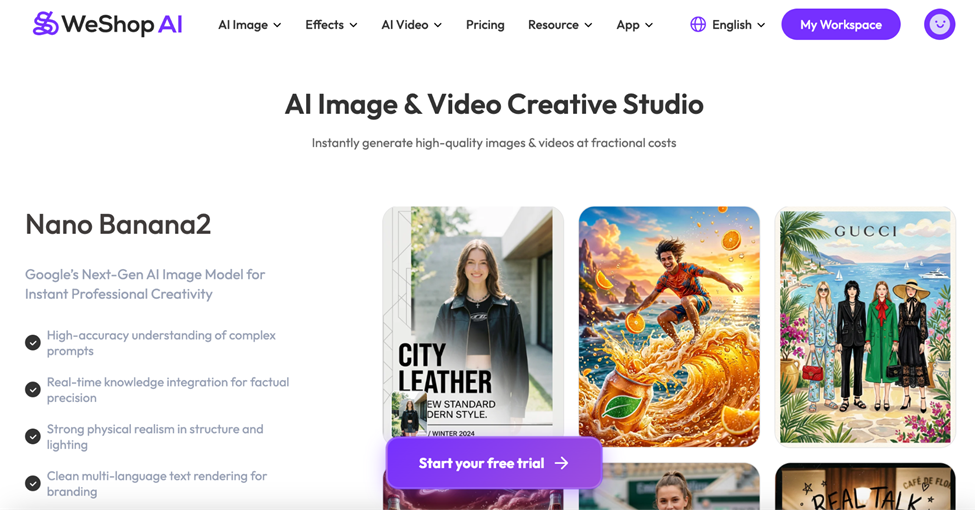Viewport: 975px width, 510px height.
Task: Select the orange juice surfer image
Action: [669, 325]
